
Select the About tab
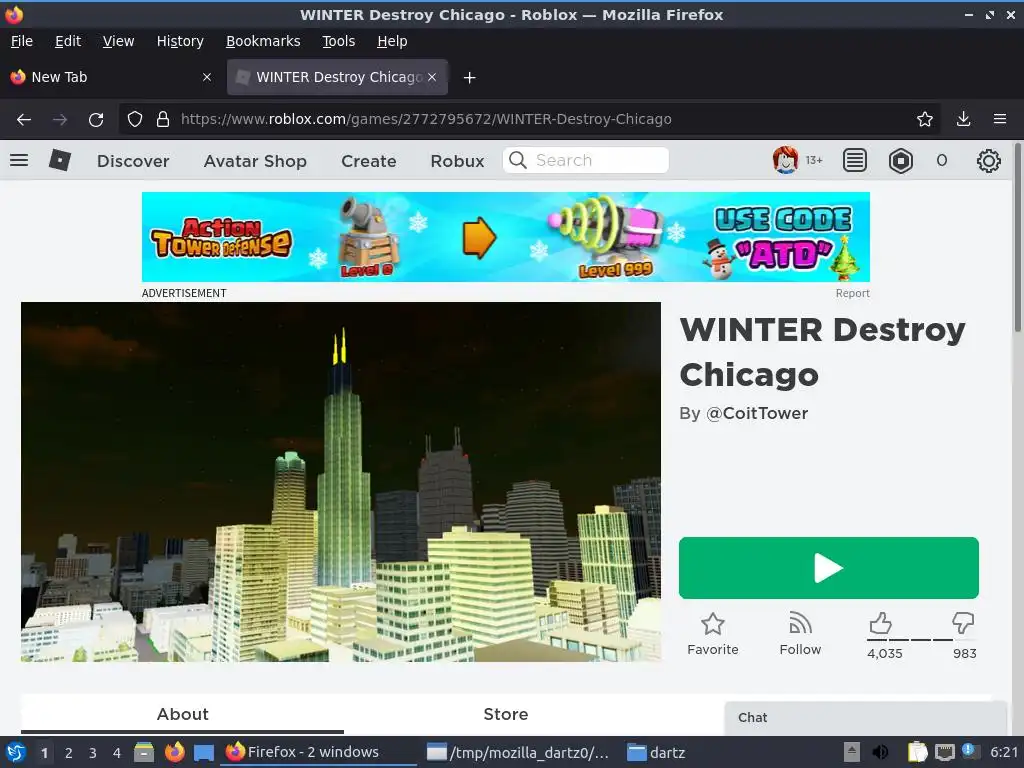coord(182,714)
